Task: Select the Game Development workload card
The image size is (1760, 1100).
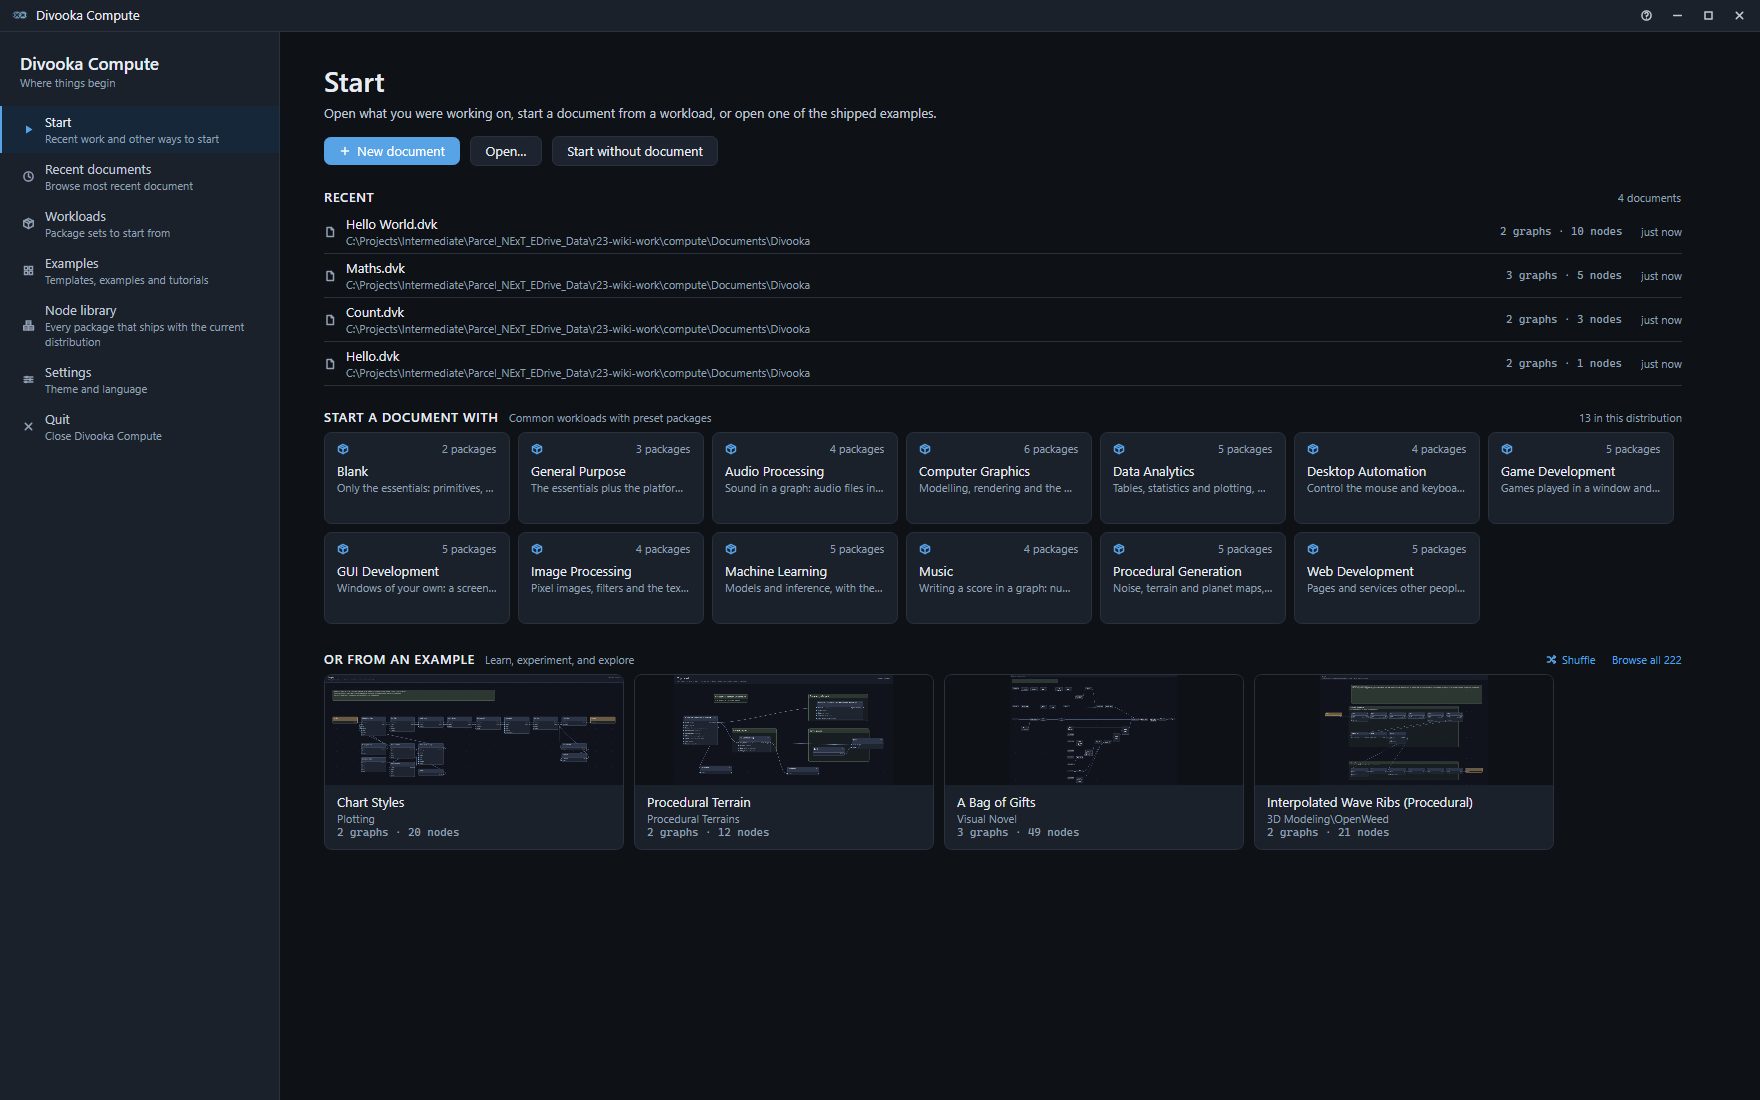Action: tap(1581, 478)
